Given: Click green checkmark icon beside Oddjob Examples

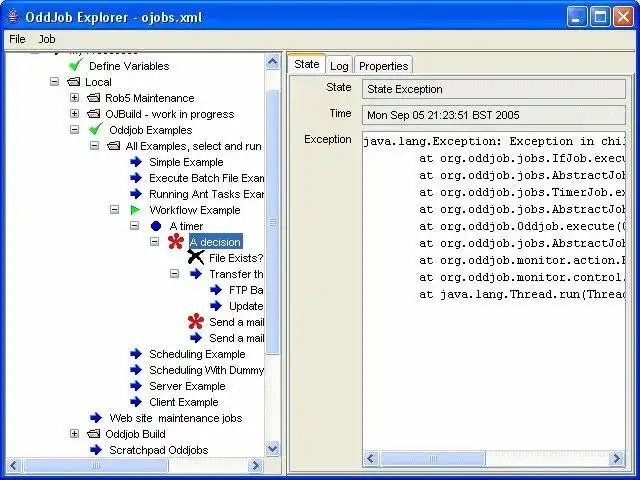Looking at the screenshot, I should (96, 129).
